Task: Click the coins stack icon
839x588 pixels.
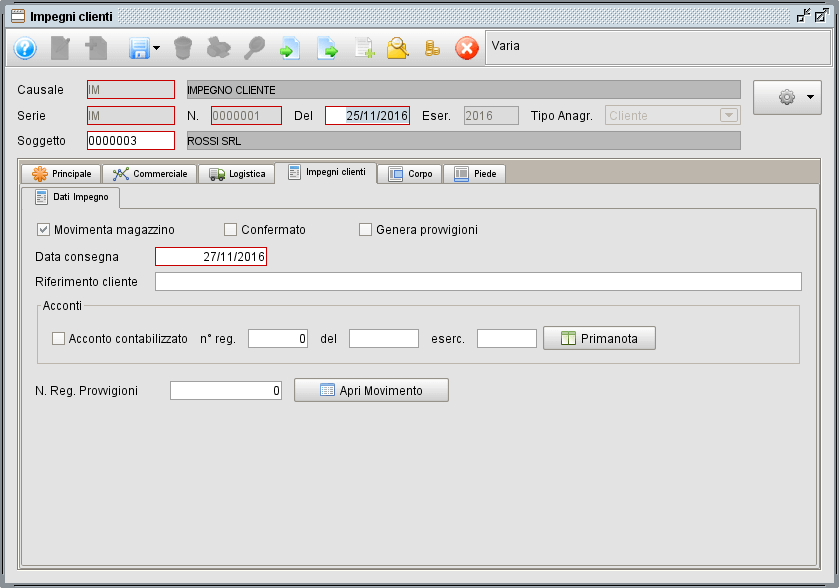Action: click(x=432, y=48)
